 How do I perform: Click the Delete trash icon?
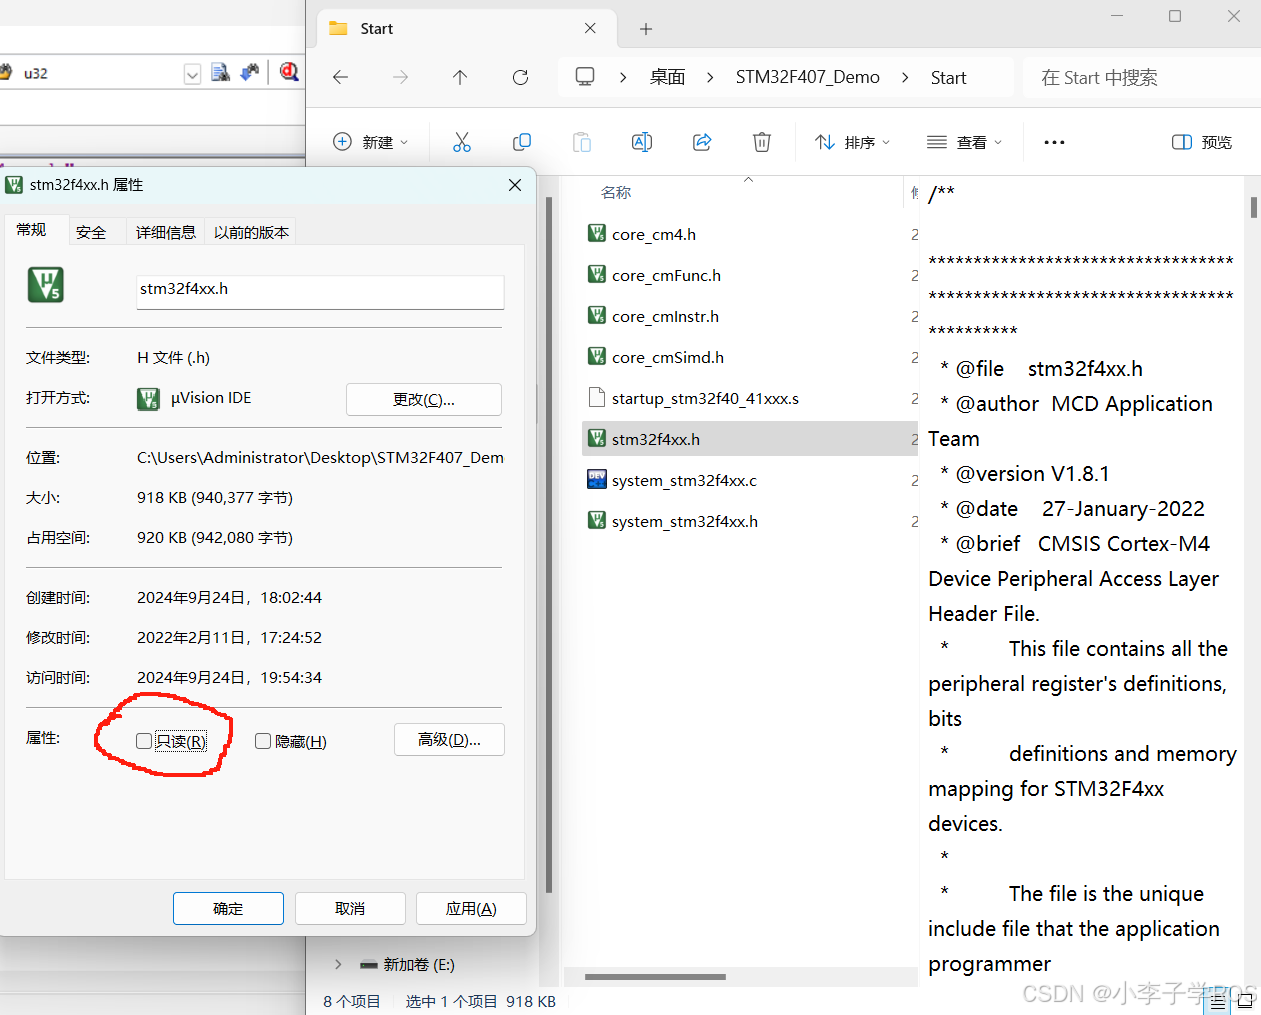coord(761,141)
